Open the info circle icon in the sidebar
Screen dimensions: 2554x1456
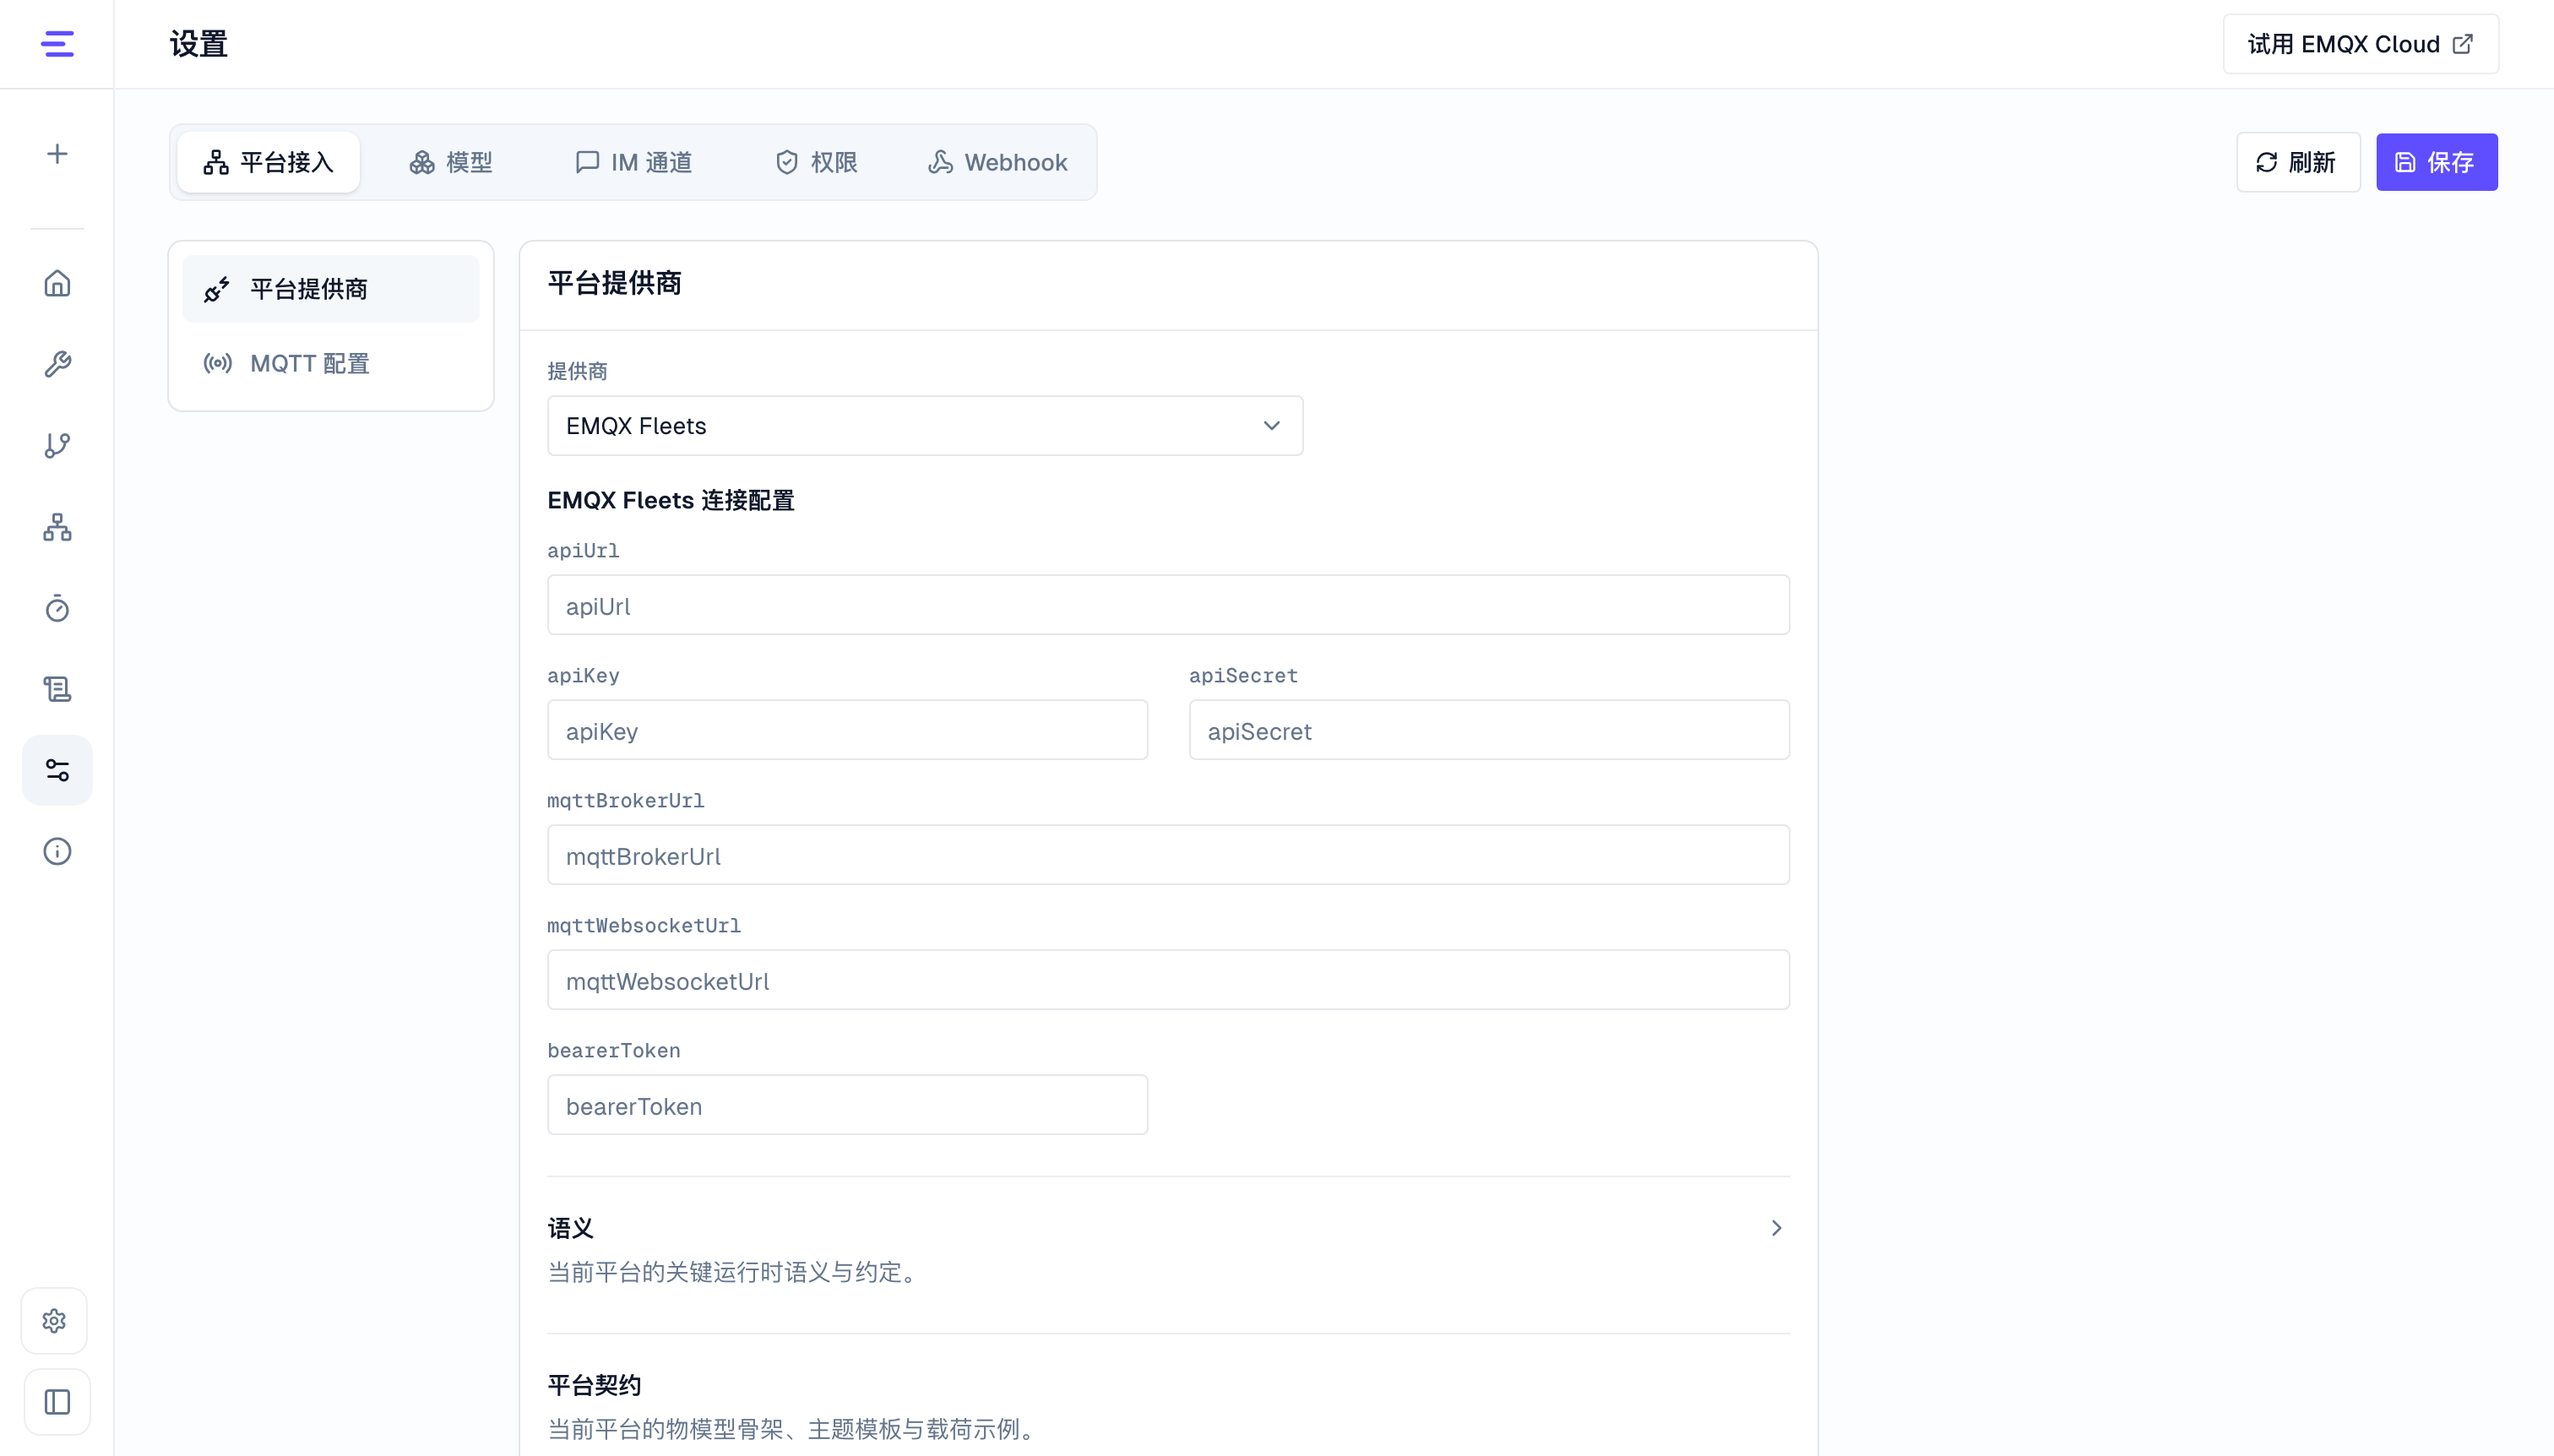pyautogui.click(x=57, y=852)
